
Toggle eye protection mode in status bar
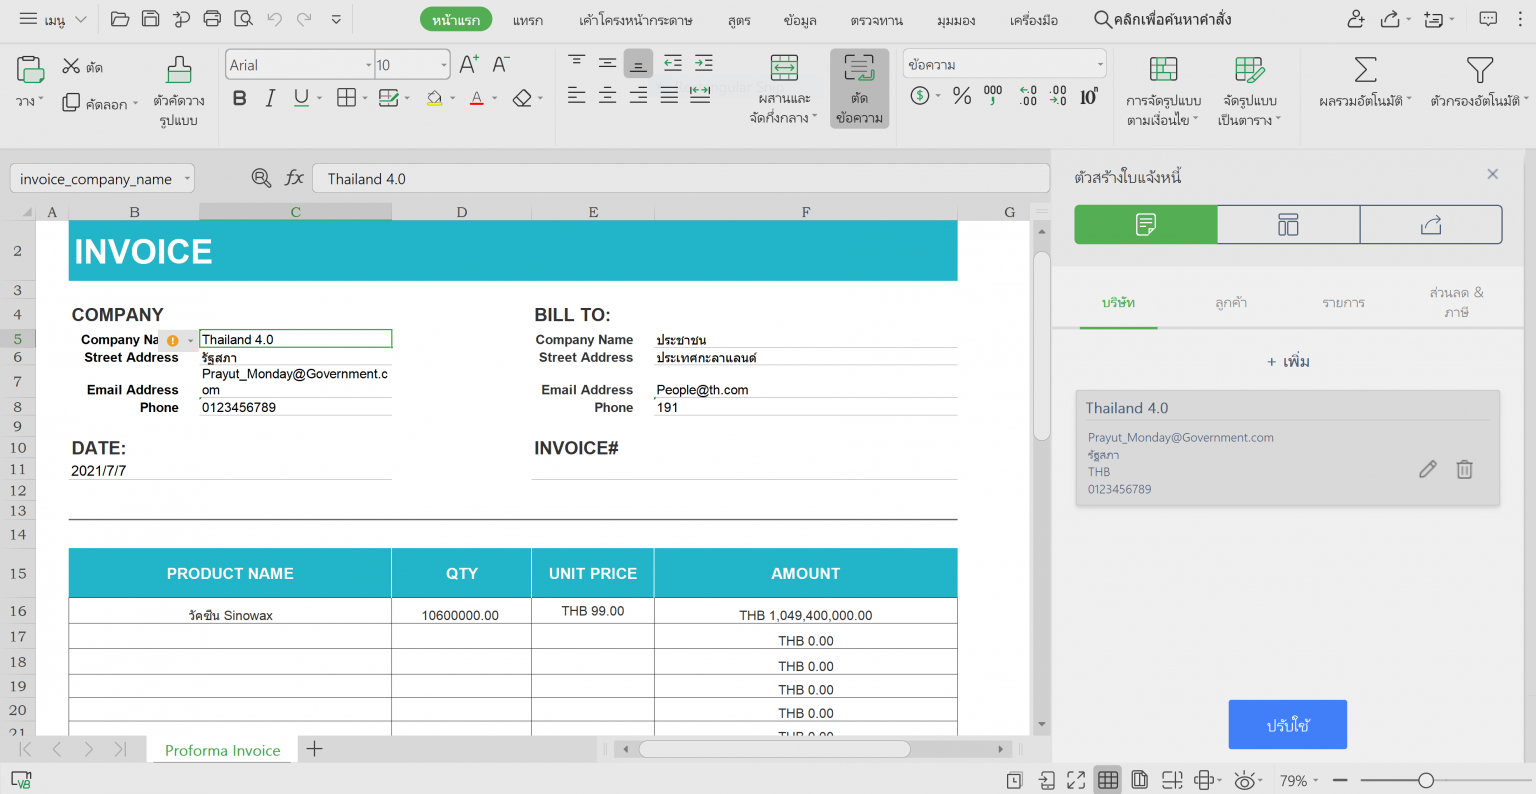coord(1244,780)
